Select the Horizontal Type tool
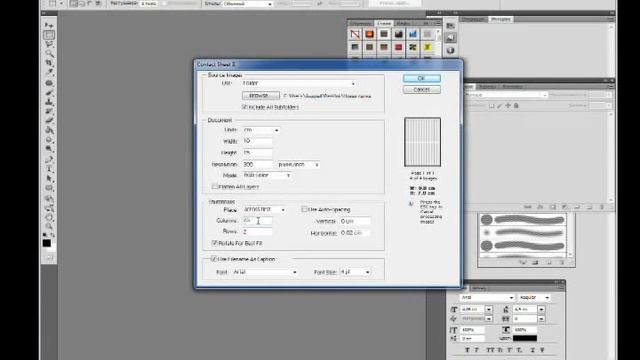Screen dimensions: 640x360 49,169
